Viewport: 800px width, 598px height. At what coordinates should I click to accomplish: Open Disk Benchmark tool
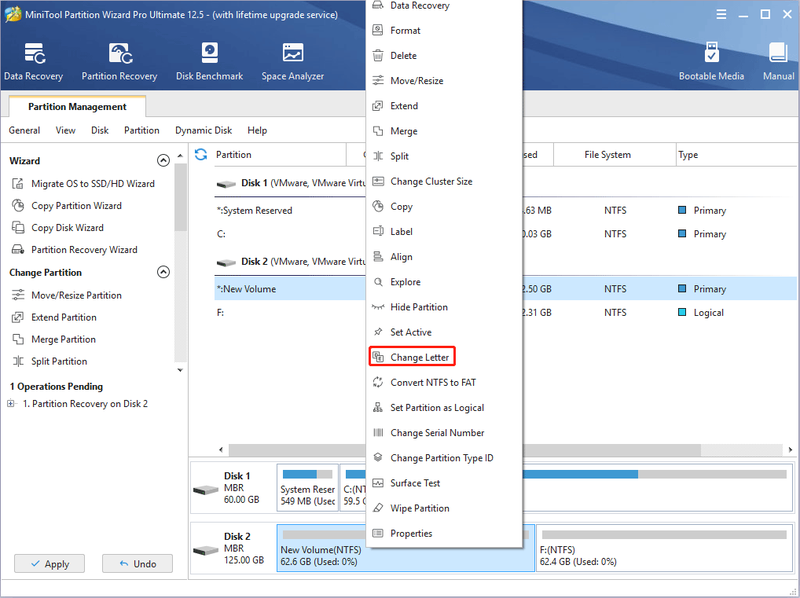click(x=209, y=62)
